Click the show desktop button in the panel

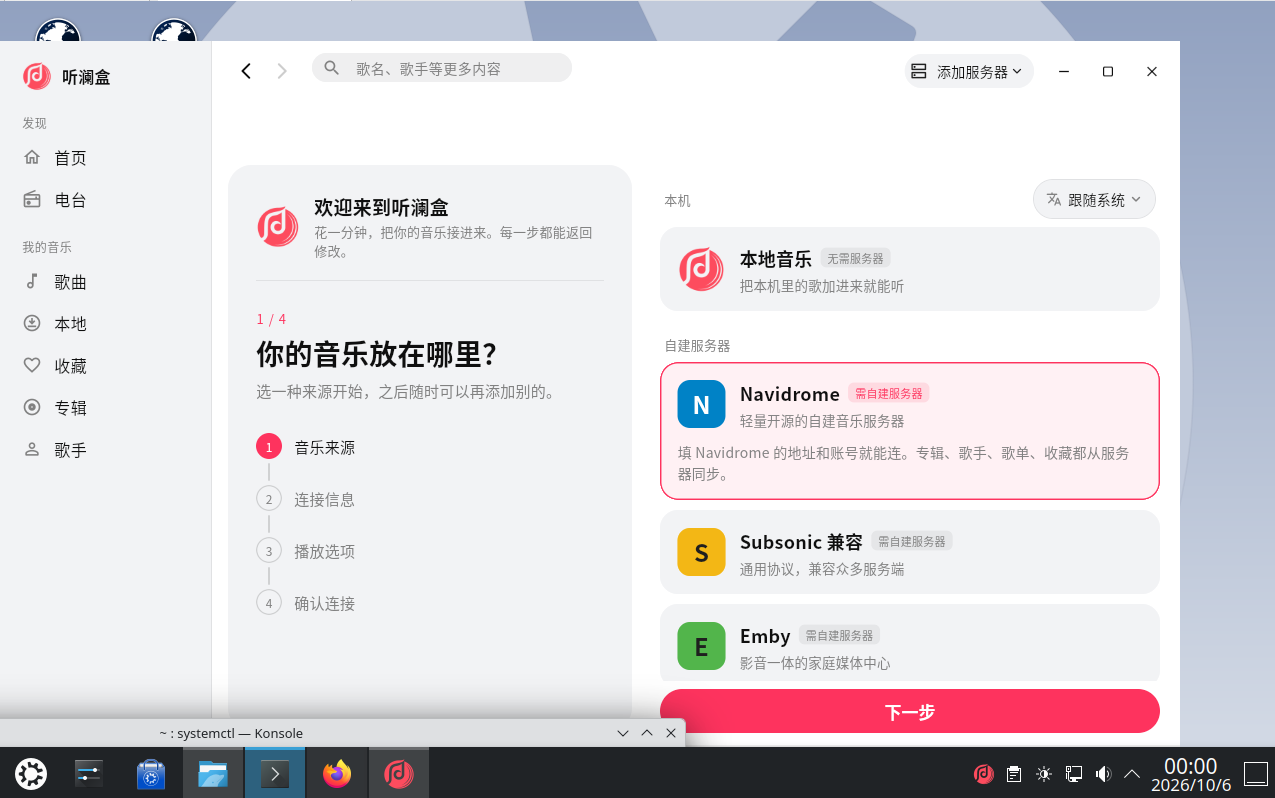(x=1256, y=773)
